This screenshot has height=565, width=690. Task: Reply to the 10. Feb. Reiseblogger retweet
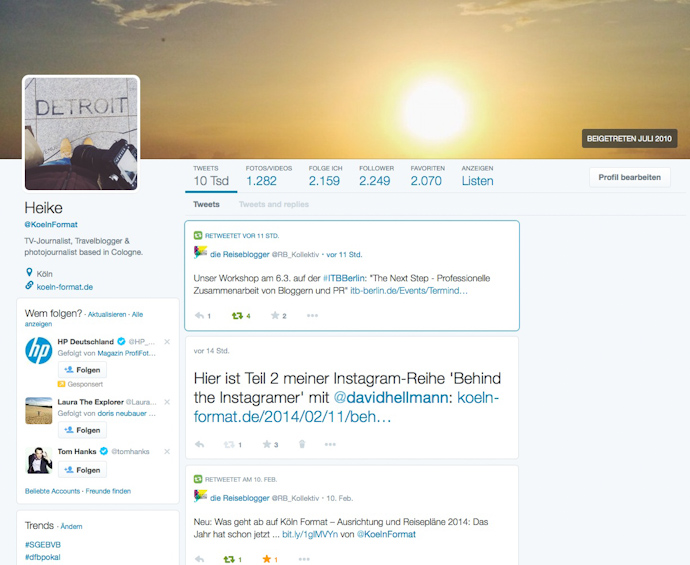click(199, 559)
